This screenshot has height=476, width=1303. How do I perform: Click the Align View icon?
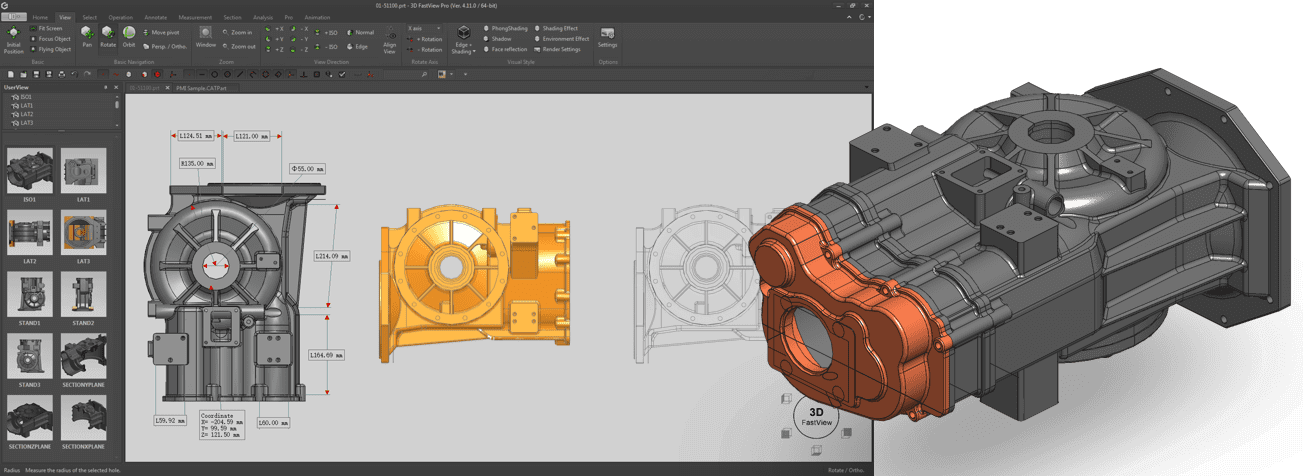[x=390, y=39]
